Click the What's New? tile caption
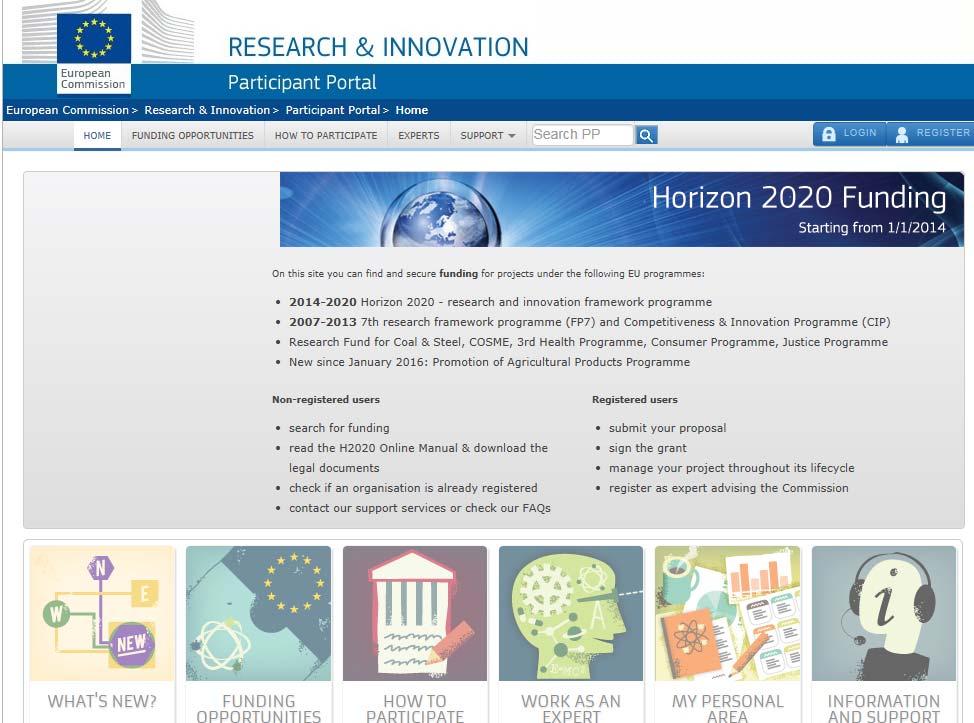974x723 pixels. point(102,701)
